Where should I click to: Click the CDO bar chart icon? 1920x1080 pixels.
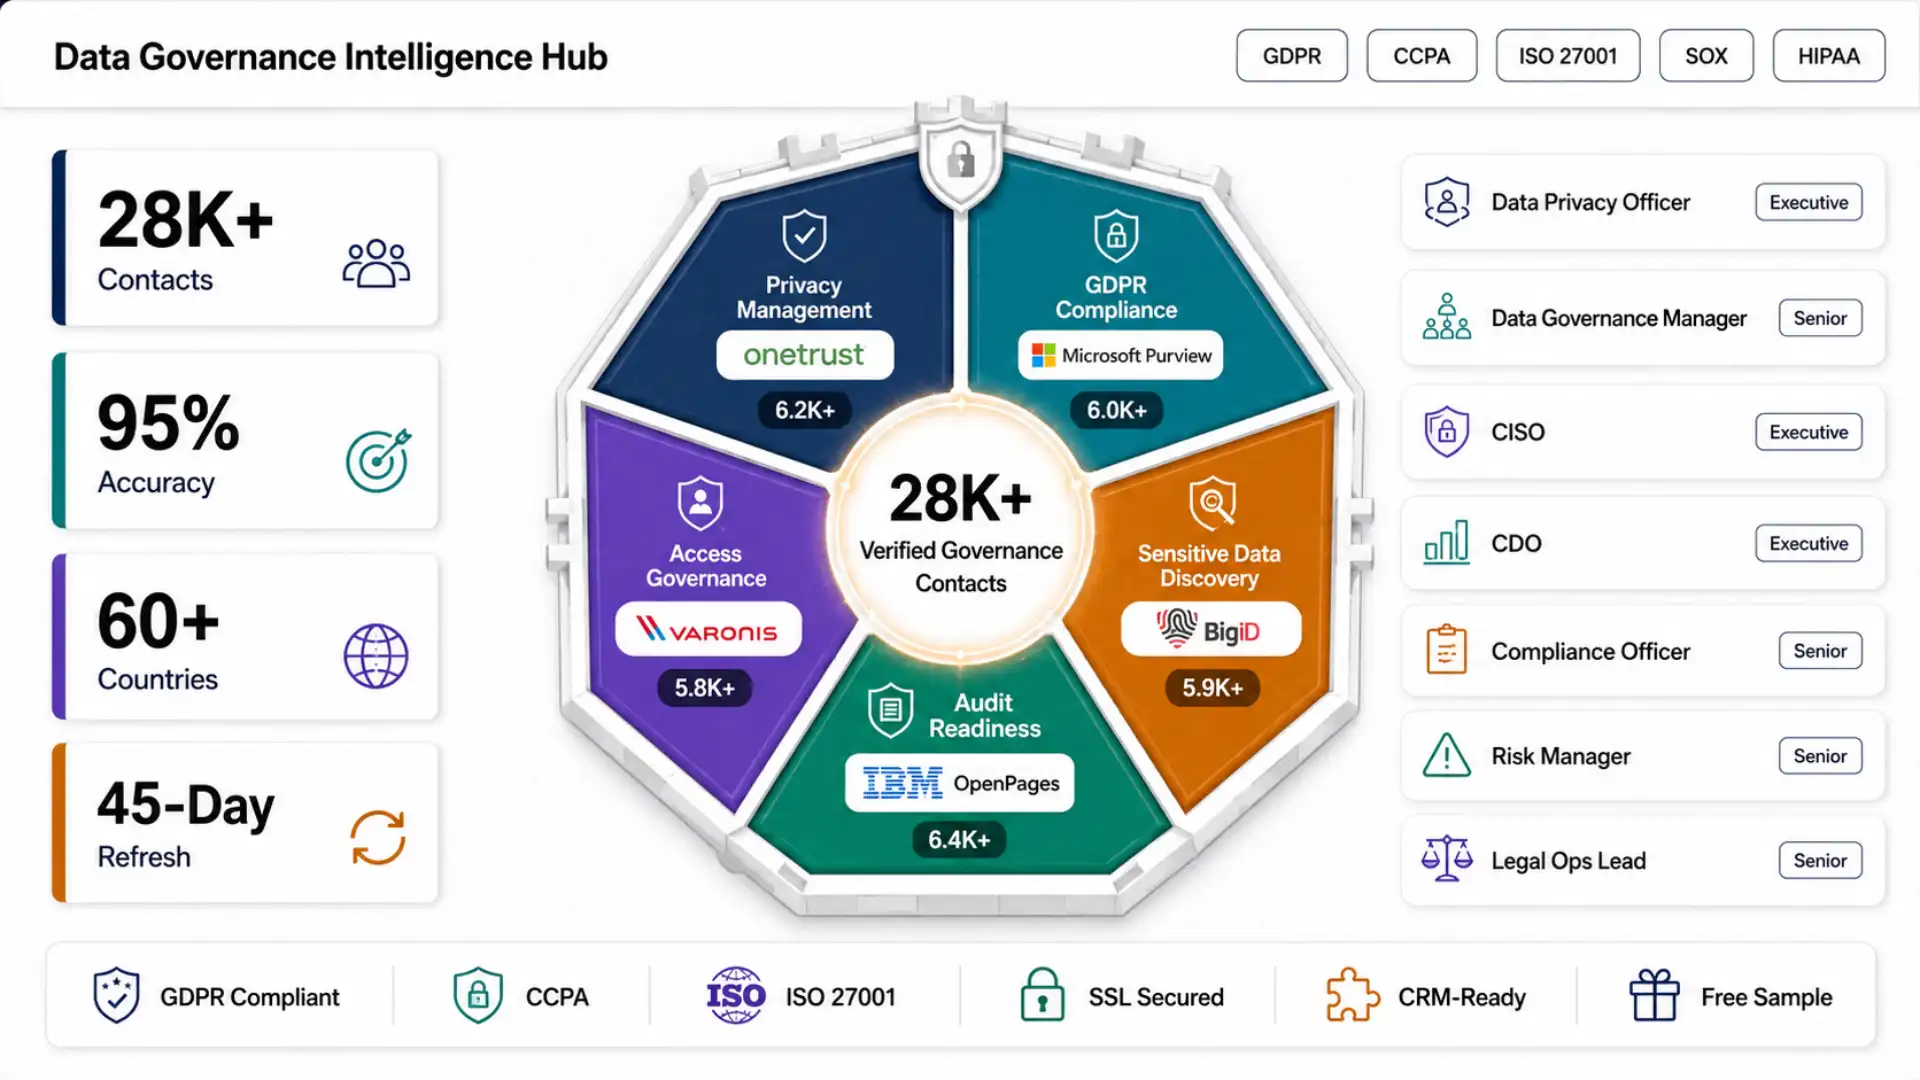[x=1446, y=542]
